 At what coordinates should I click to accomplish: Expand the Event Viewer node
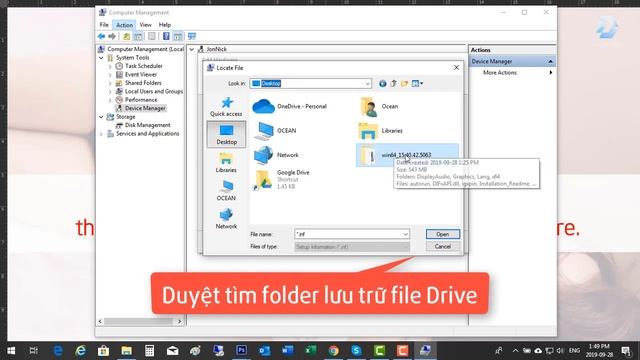(x=110, y=75)
